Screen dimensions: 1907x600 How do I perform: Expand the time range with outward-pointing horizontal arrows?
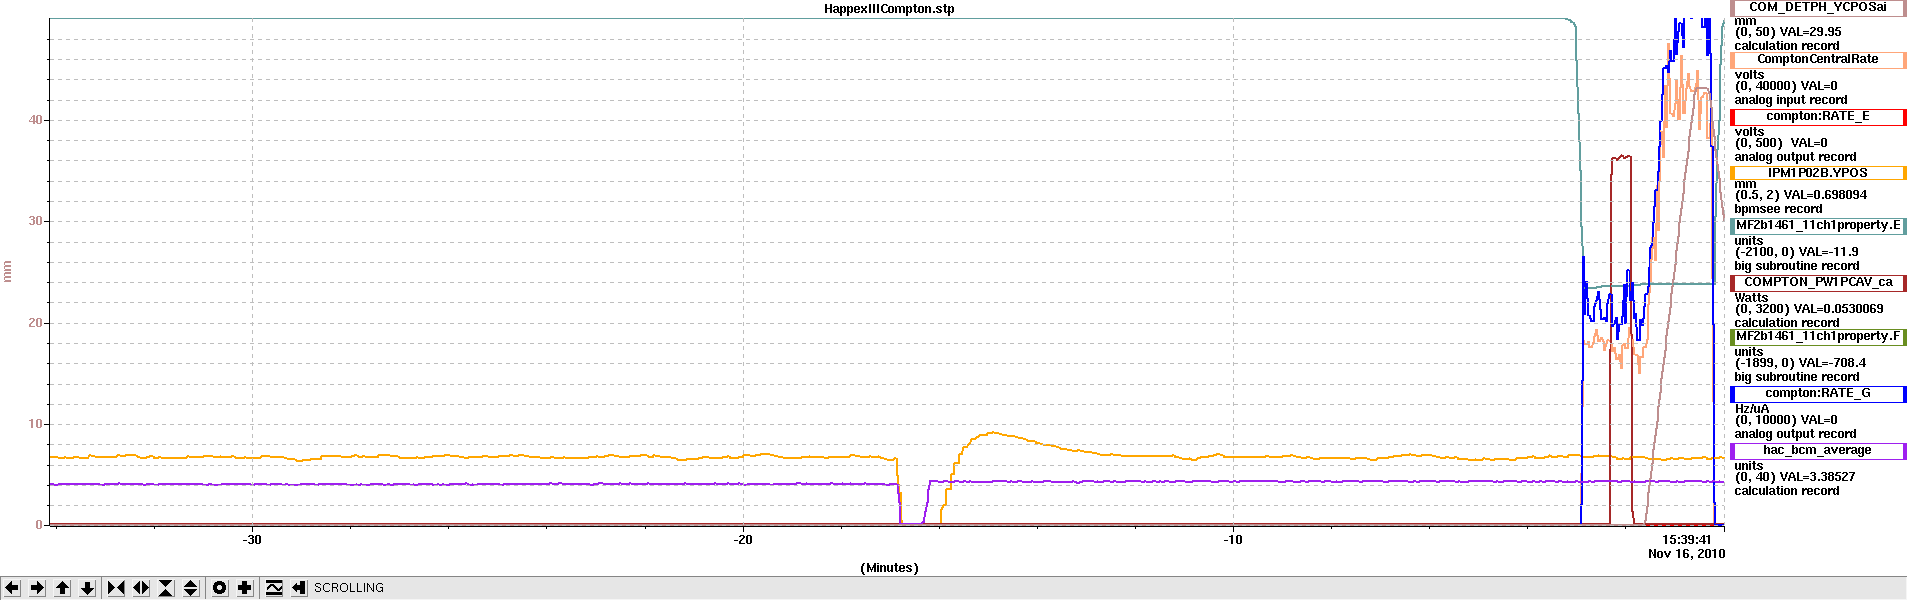click(x=141, y=588)
